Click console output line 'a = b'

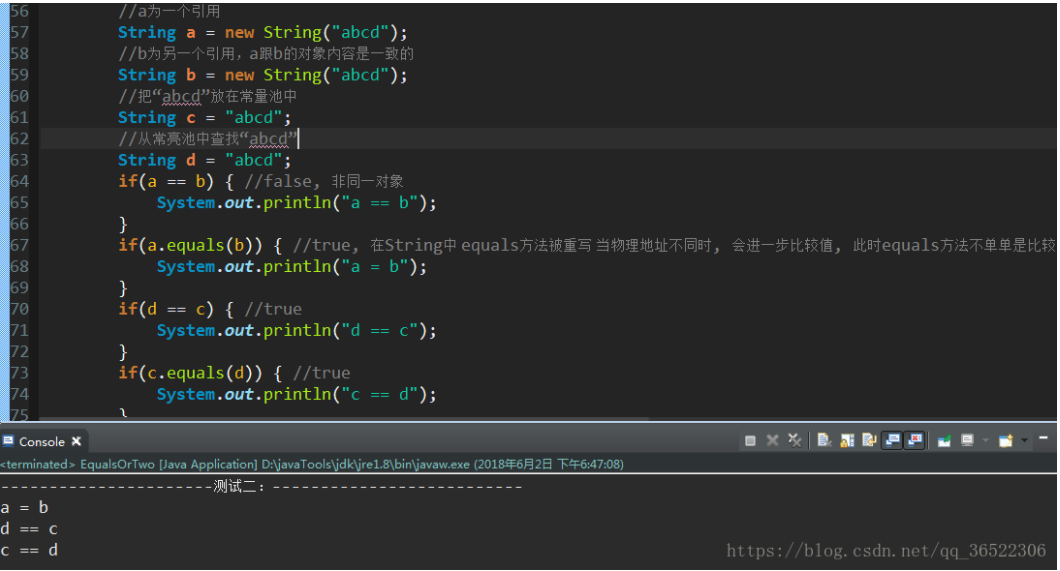pyautogui.click(x=24, y=507)
